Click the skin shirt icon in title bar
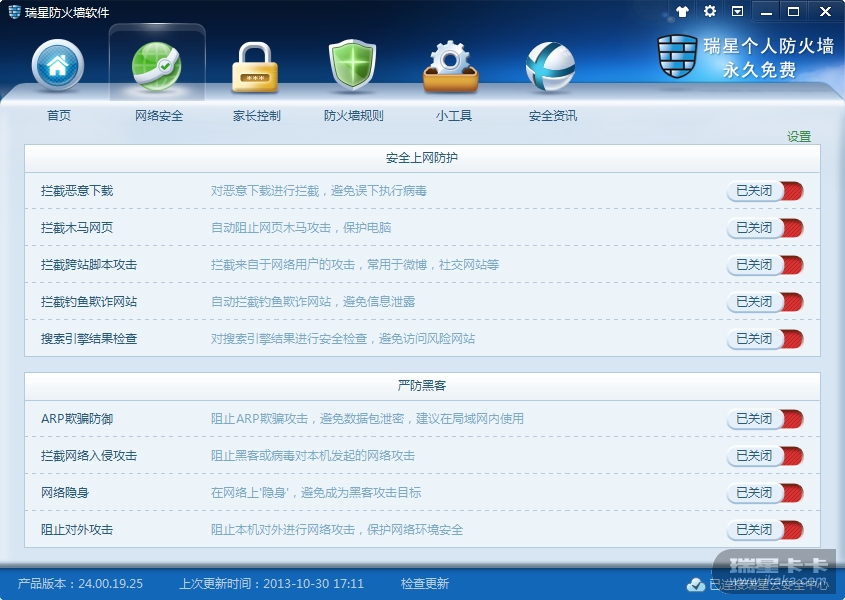This screenshot has width=845, height=600. (x=682, y=11)
